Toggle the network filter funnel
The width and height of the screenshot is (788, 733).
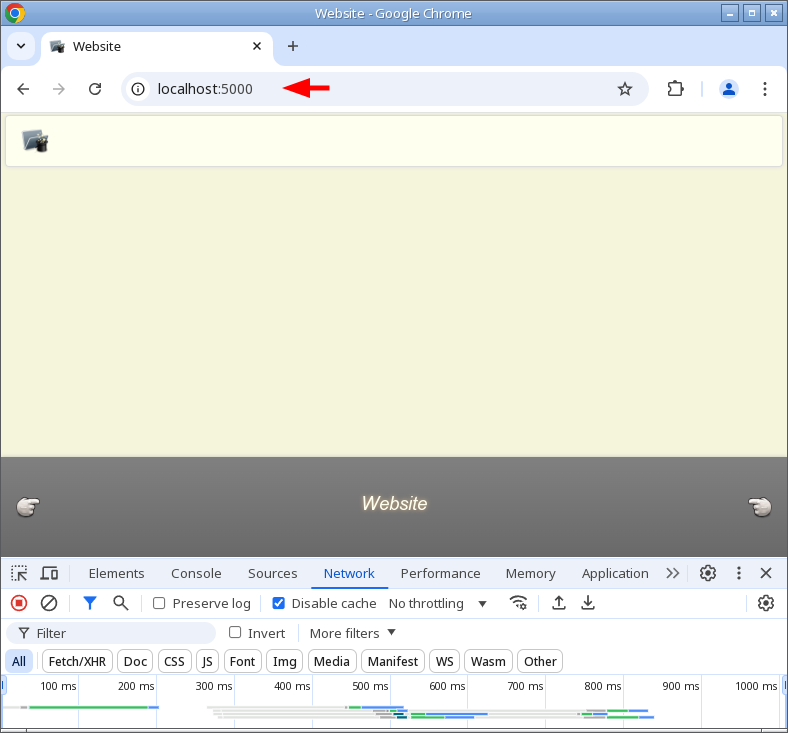coord(90,603)
